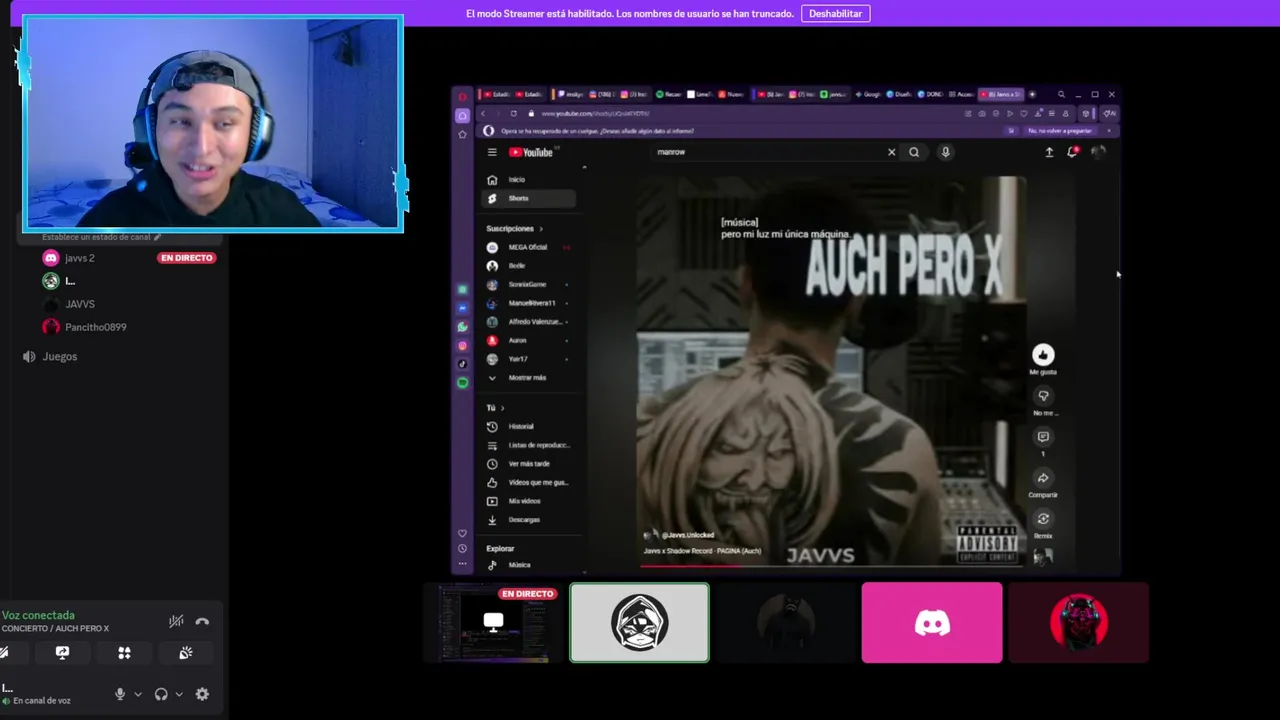Open Yair17 subscription
Screen dimensions: 1280x720
tap(529, 359)
